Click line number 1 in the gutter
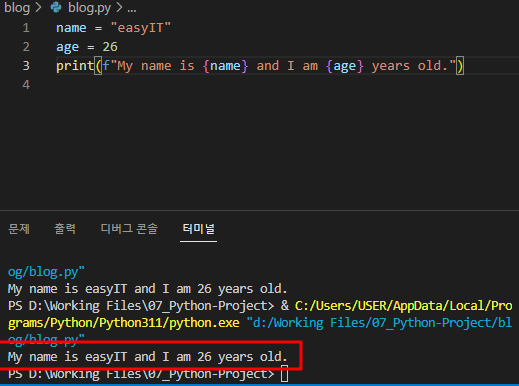This screenshot has height=386, width=519. (26, 28)
